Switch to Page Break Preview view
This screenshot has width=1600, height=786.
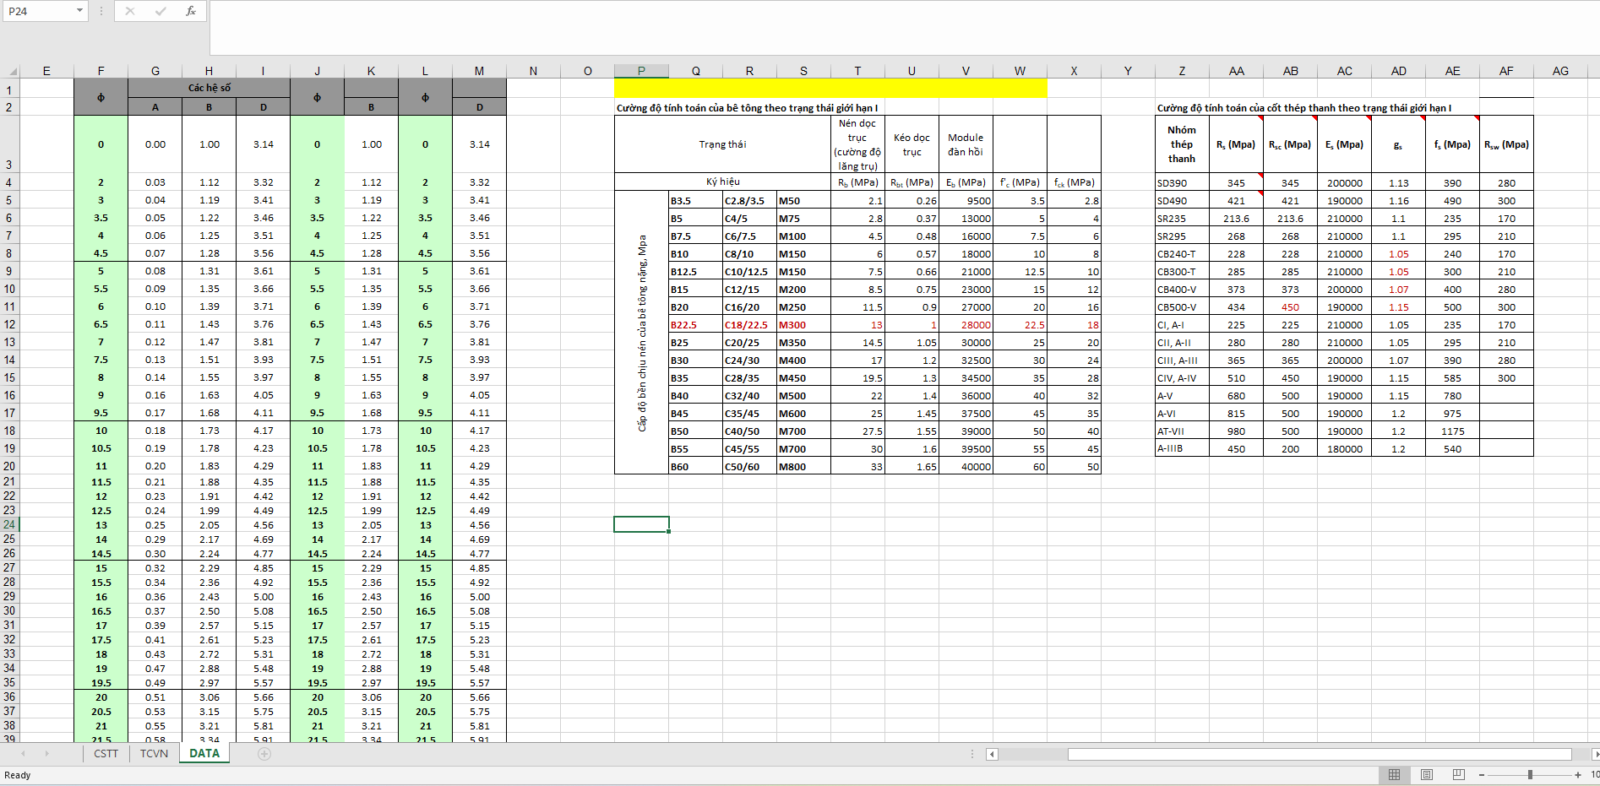pyautogui.click(x=1458, y=775)
